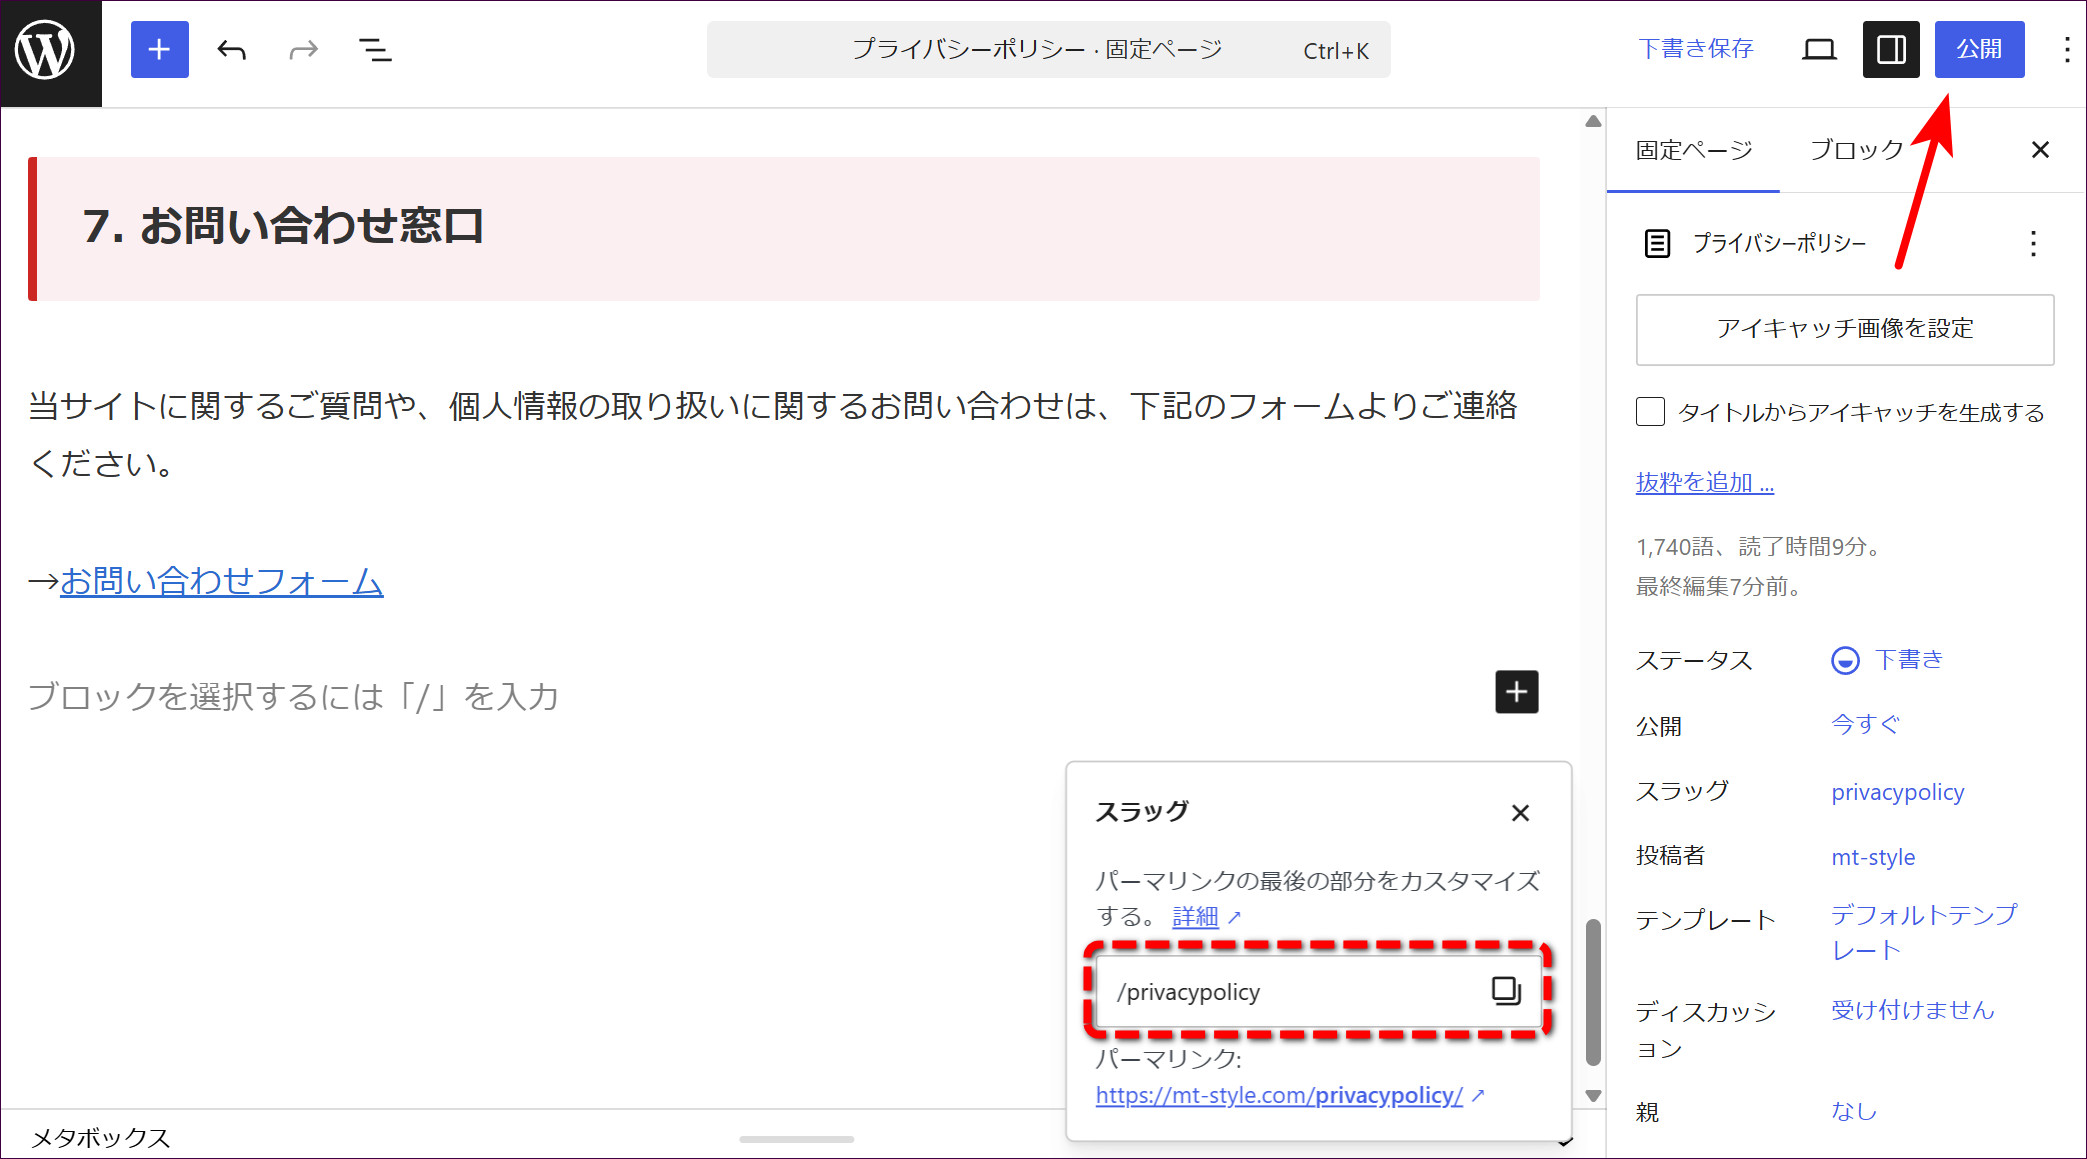Viewport: 2087px width, 1159px height.
Task: Click the 抜粋を追加 link
Action: pos(1705,483)
